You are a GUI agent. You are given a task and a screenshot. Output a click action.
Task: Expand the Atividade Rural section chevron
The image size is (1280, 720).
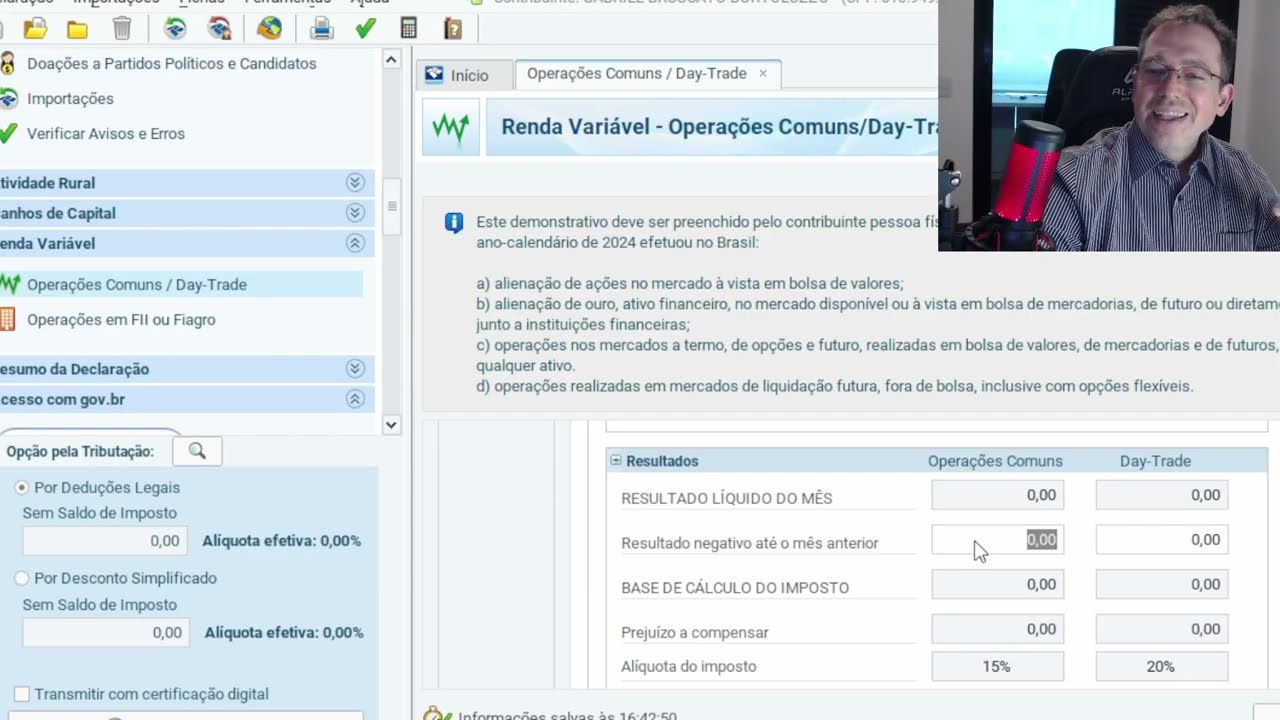[x=354, y=183]
